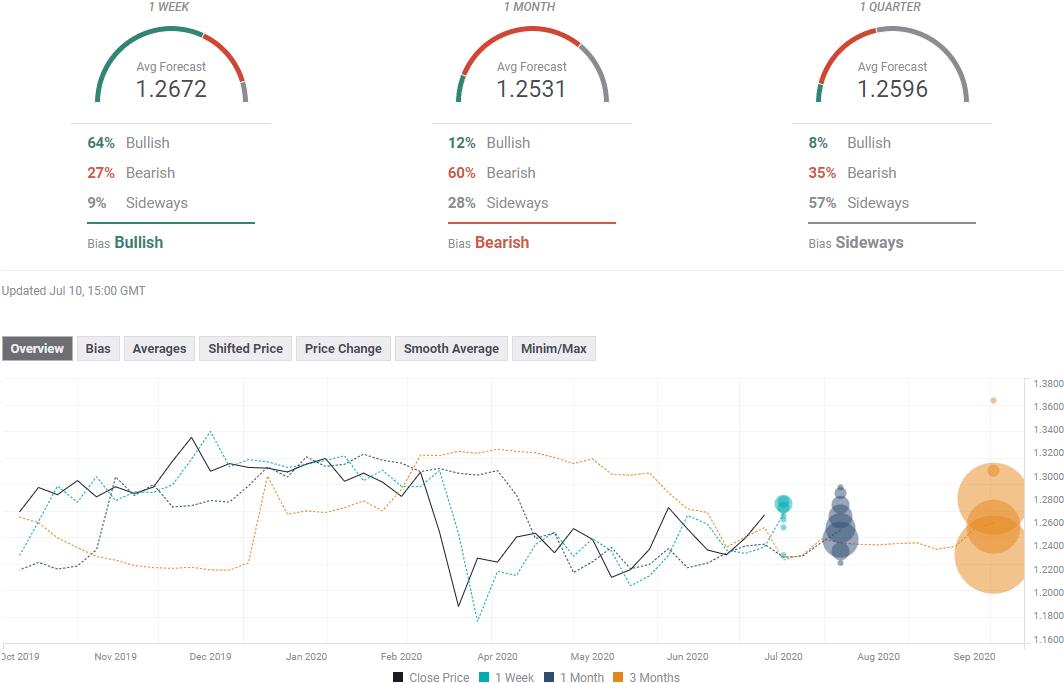Click the 1.1600 price axis label

[1048, 640]
